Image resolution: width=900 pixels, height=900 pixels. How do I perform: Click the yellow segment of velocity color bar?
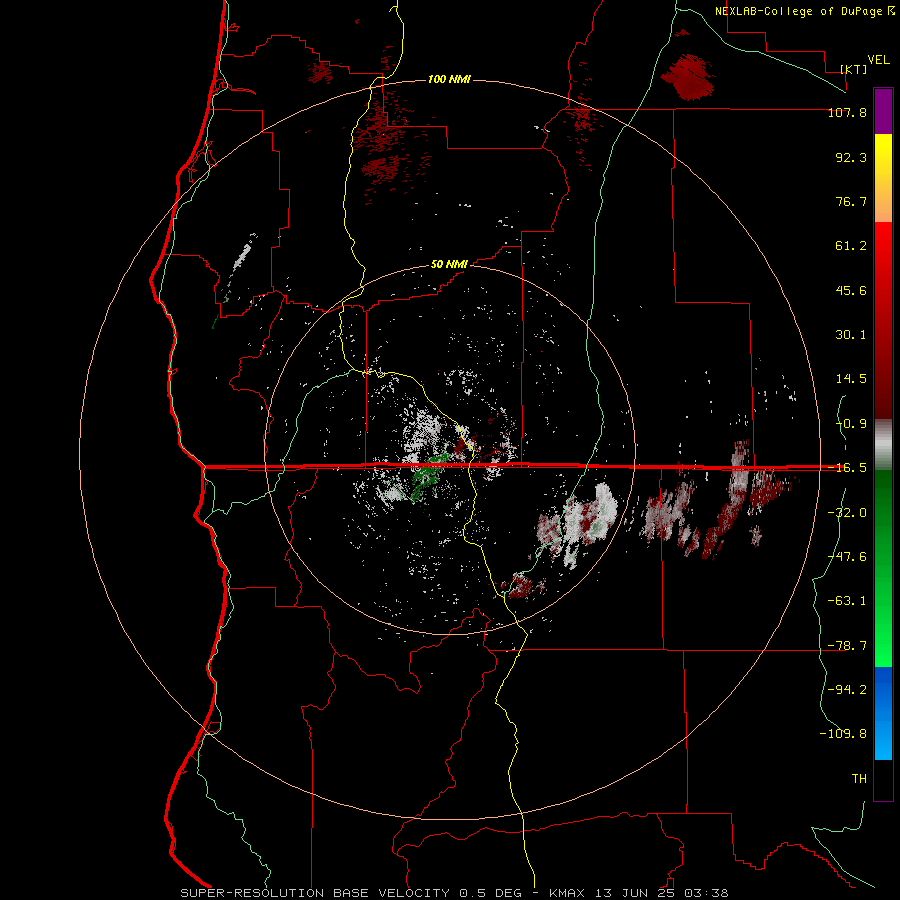point(883,178)
